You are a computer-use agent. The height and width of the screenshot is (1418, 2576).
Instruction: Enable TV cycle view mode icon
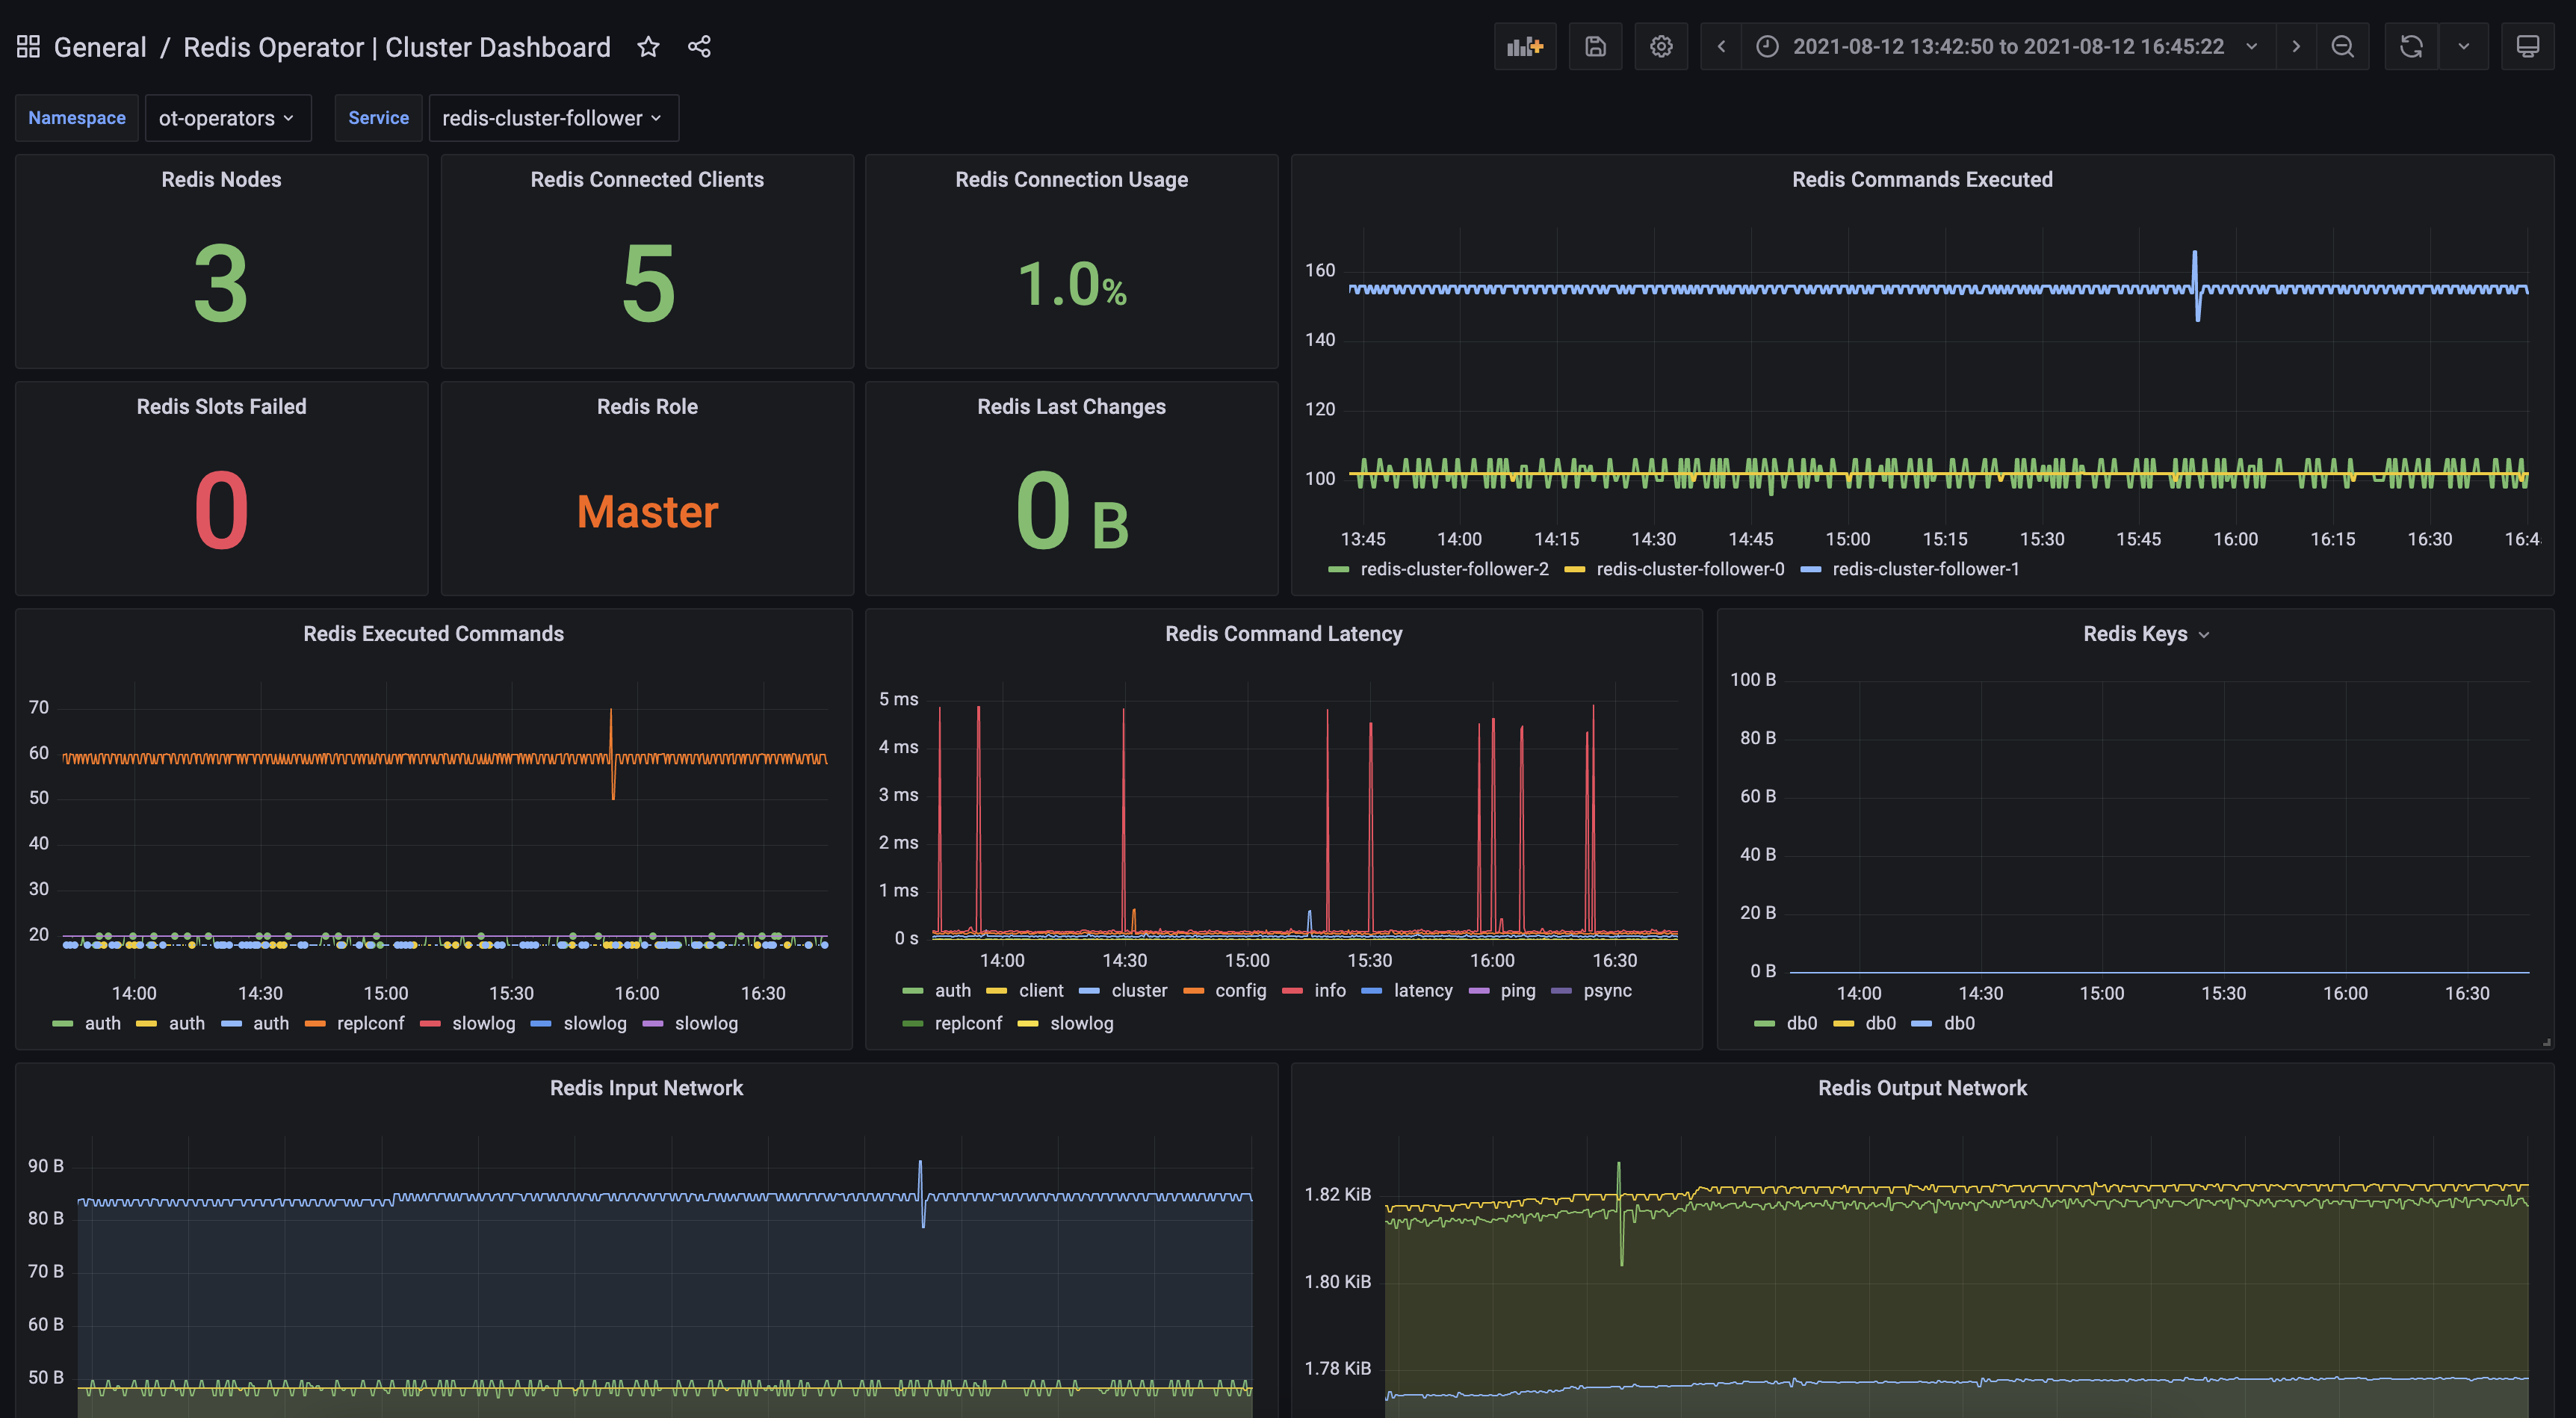2529,46
